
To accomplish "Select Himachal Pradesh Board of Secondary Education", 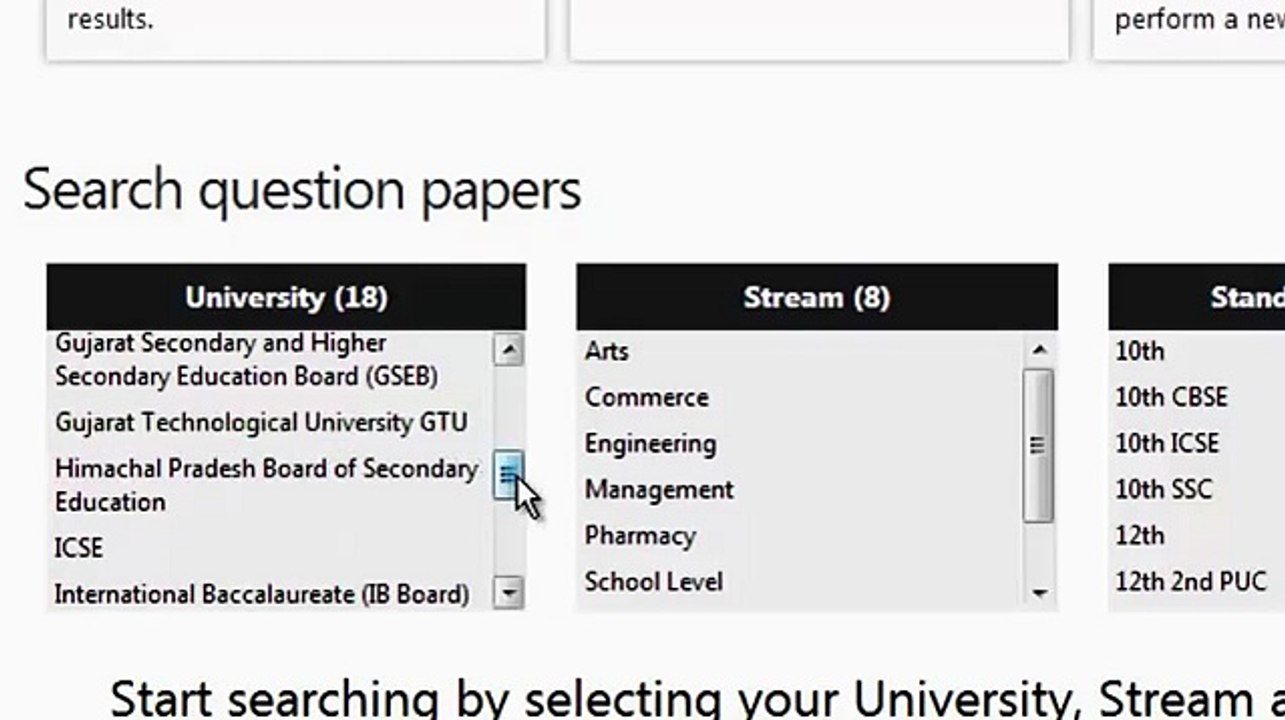I will [x=267, y=485].
